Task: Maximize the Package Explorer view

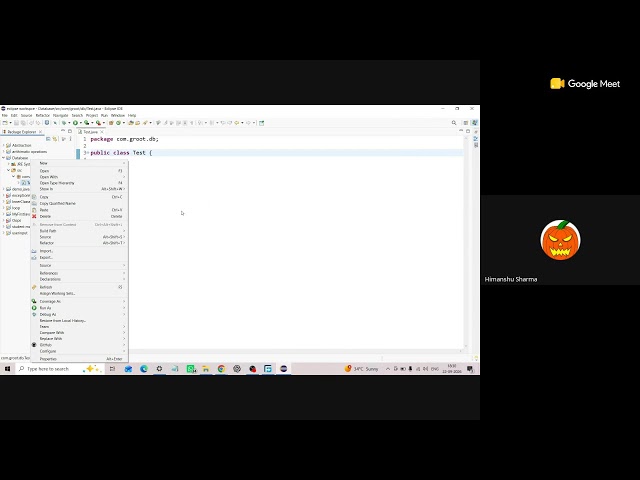Action: [x=70, y=131]
